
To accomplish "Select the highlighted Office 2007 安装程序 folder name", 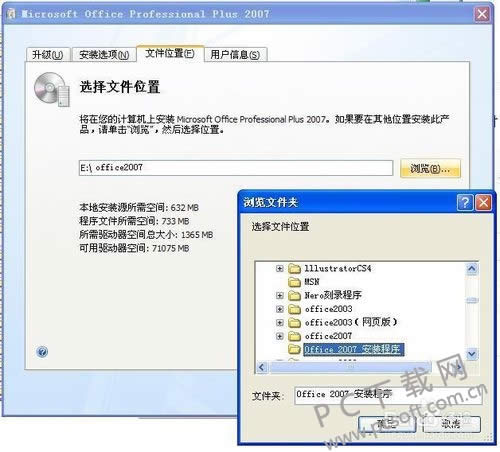I will pos(354,349).
